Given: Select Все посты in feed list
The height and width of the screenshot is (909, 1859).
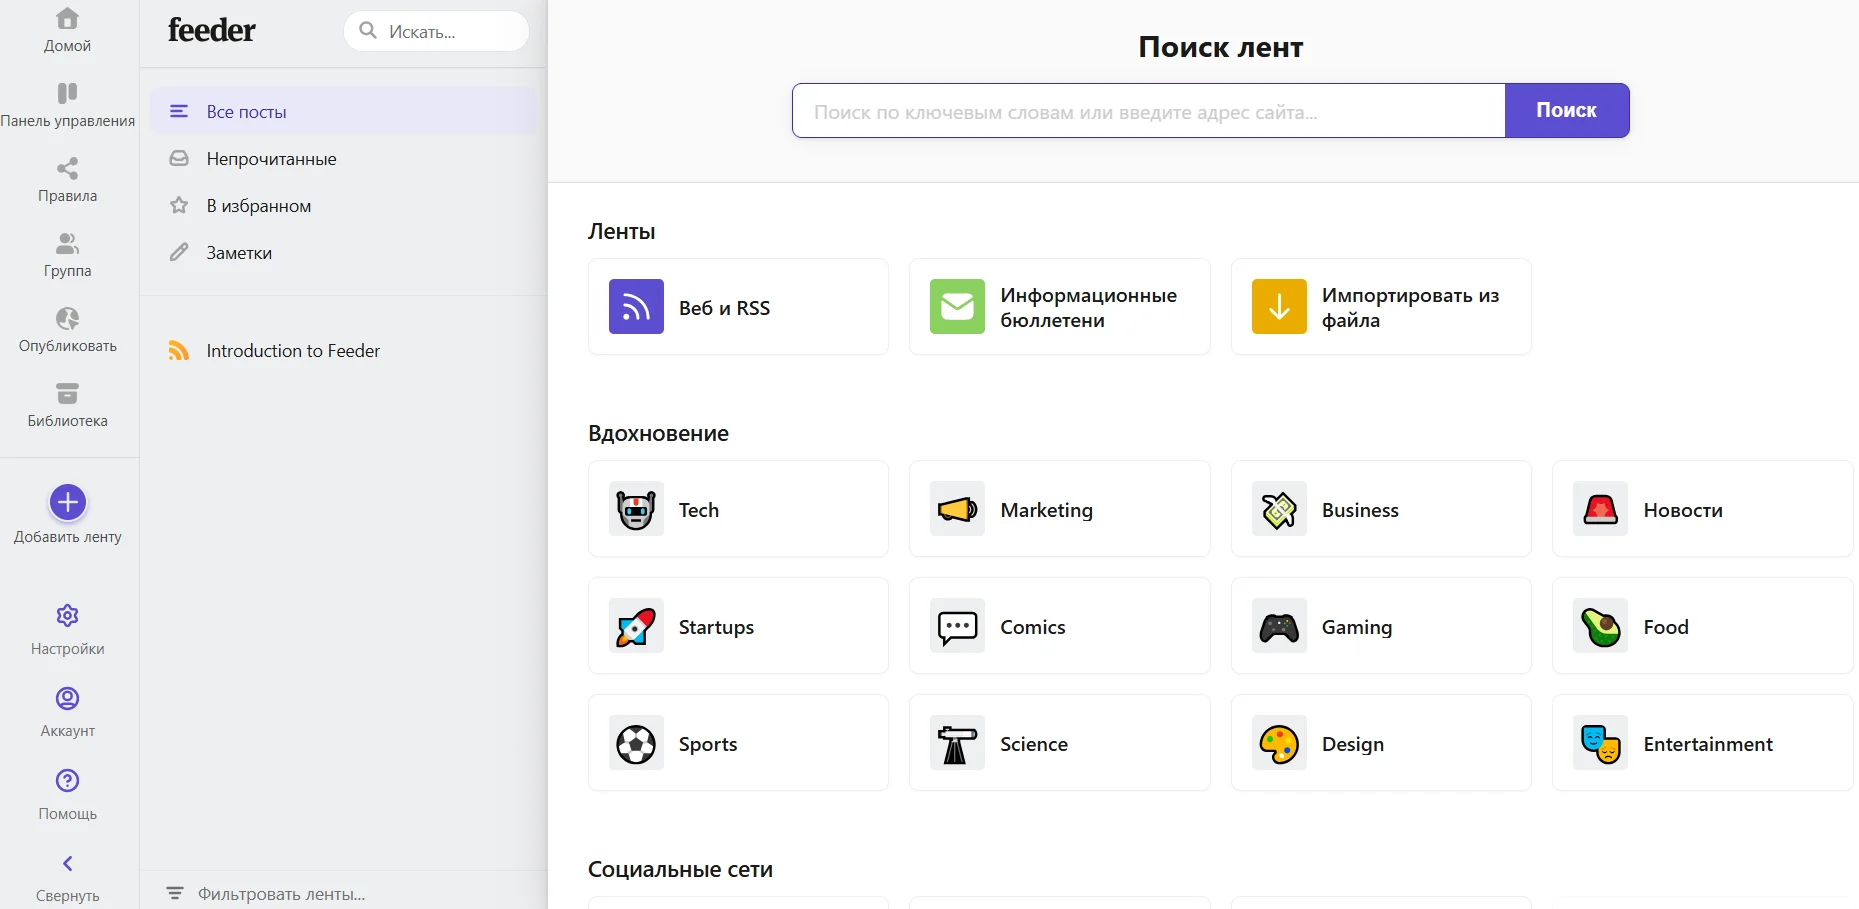Looking at the screenshot, I should point(343,111).
